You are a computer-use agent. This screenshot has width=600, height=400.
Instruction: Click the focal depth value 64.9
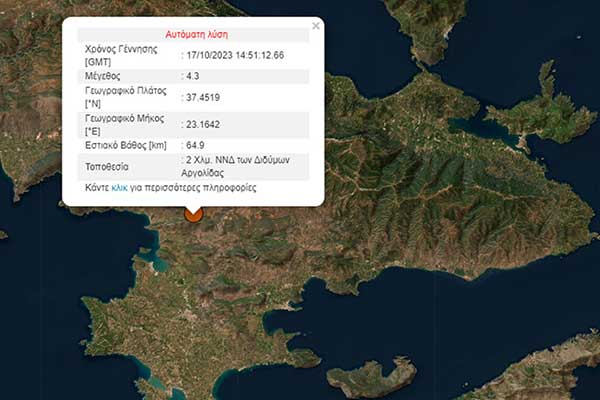(196, 147)
